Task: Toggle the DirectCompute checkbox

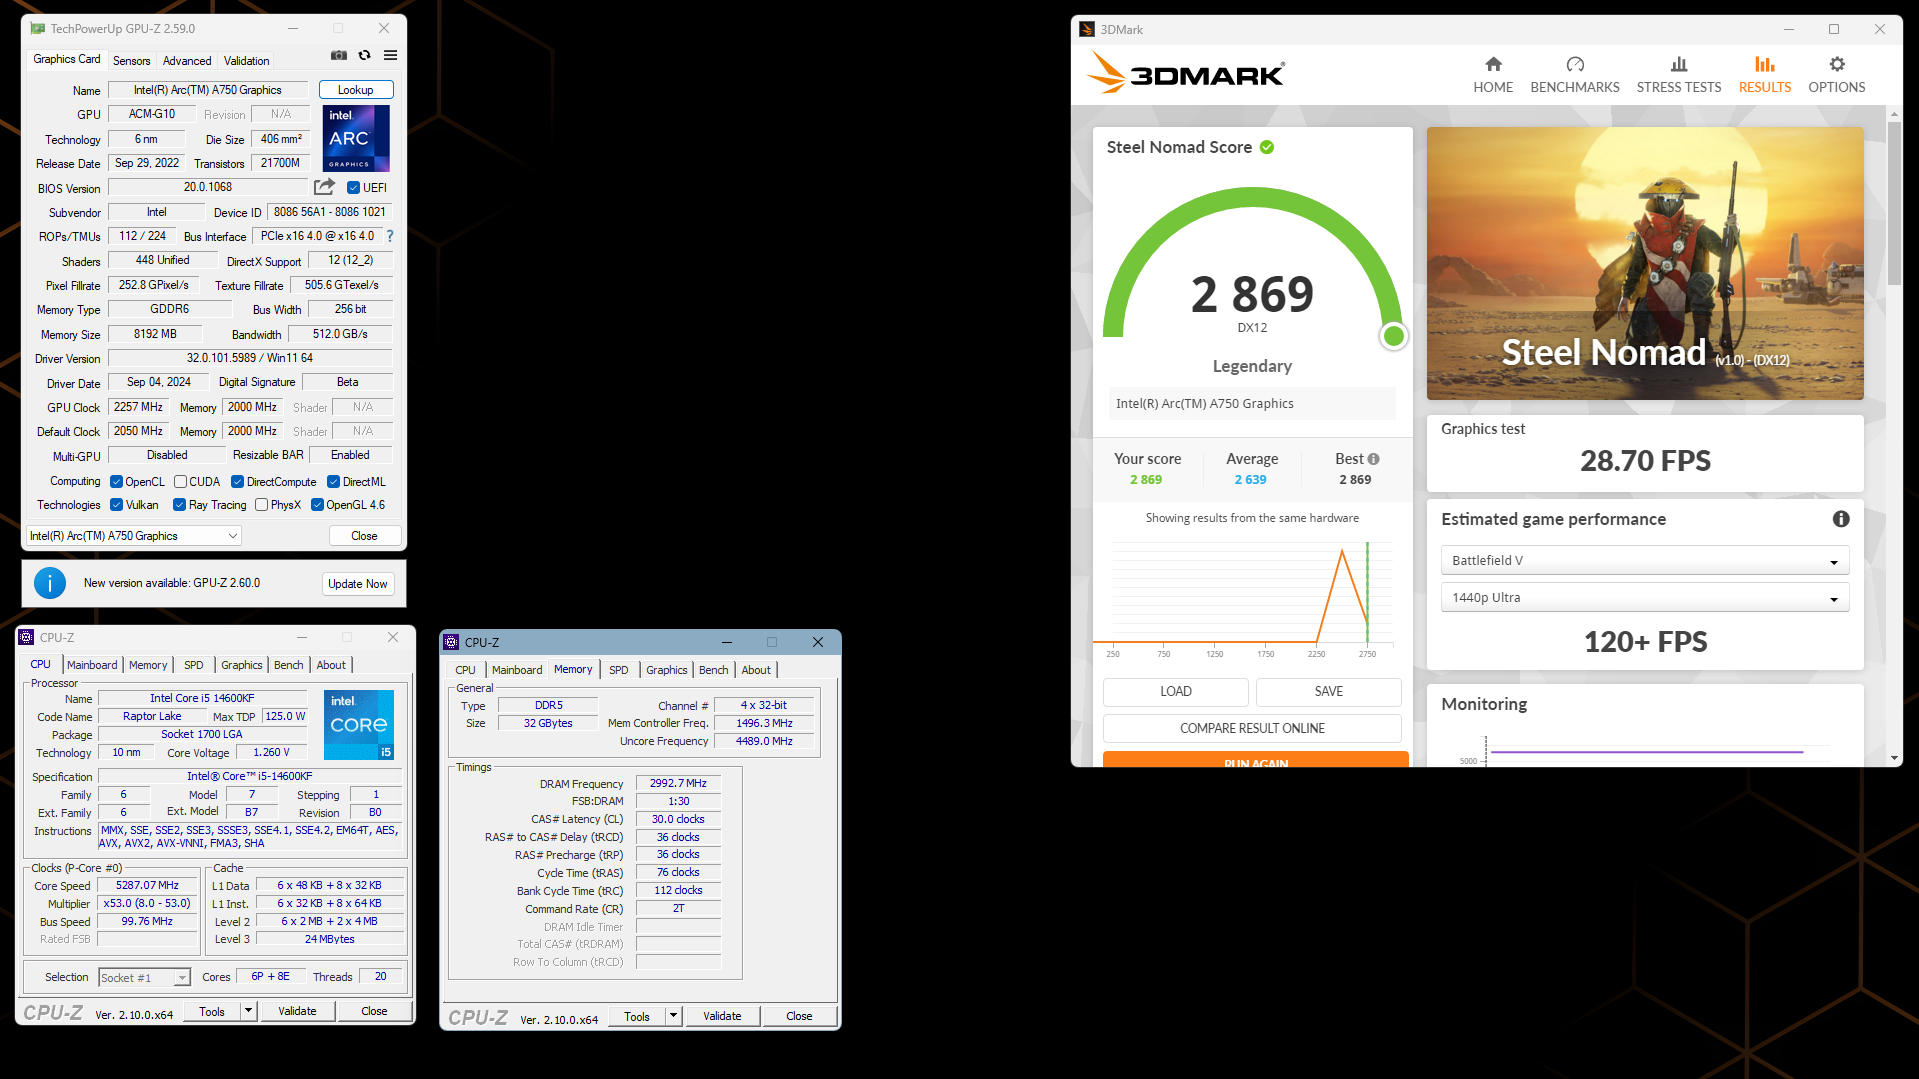Action: pyautogui.click(x=238, y=482)
